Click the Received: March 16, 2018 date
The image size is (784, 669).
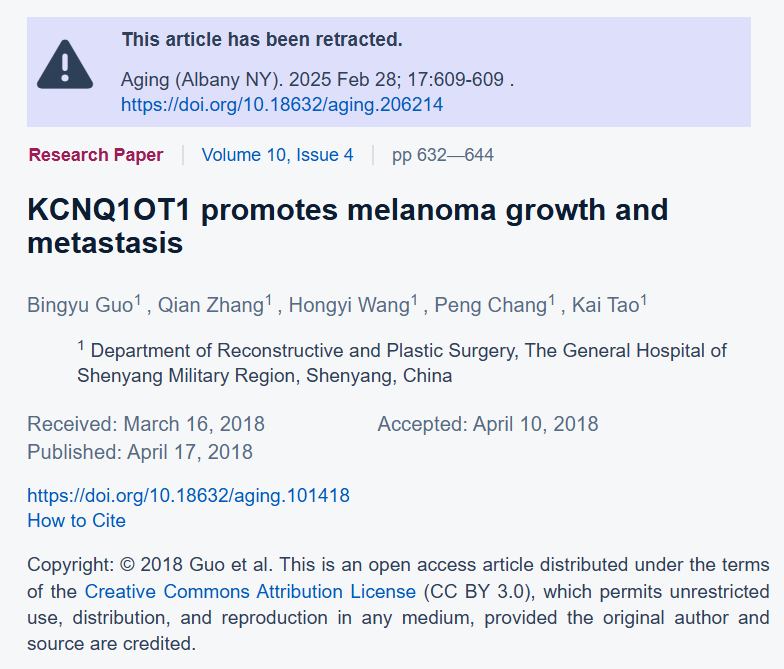coord(146,424)
